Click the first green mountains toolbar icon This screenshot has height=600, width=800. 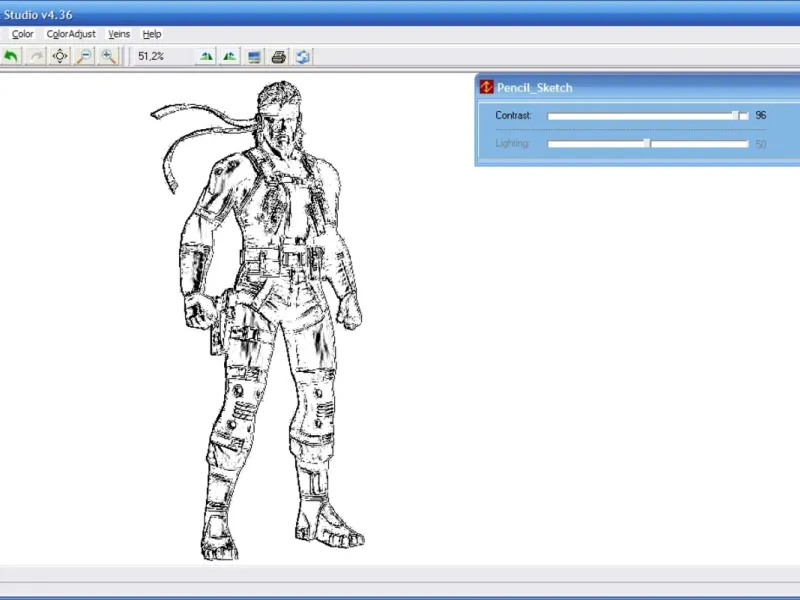tap(206, 56)
